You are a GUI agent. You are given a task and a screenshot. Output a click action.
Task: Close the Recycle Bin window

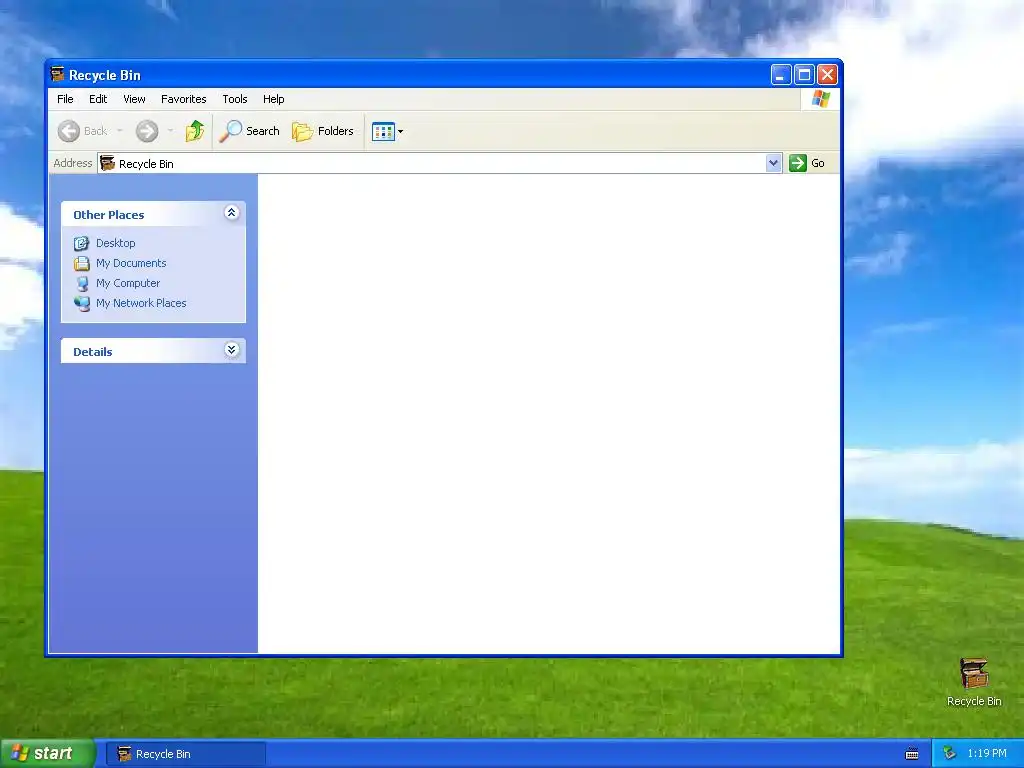(827, 75)
